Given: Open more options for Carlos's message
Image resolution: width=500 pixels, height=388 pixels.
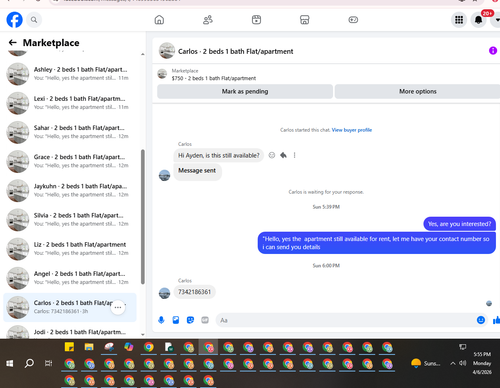Looking at the screenshot, I should tap(294, 155).
